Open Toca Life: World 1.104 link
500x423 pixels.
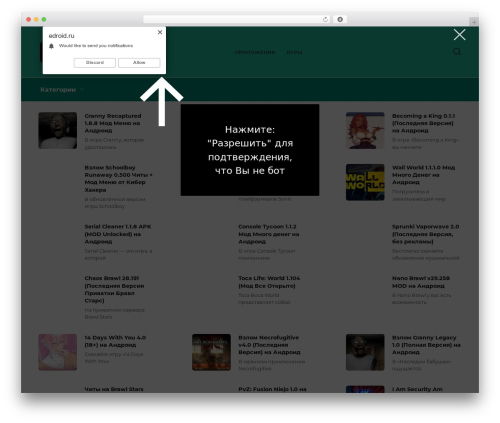click(x=269, y=282)
